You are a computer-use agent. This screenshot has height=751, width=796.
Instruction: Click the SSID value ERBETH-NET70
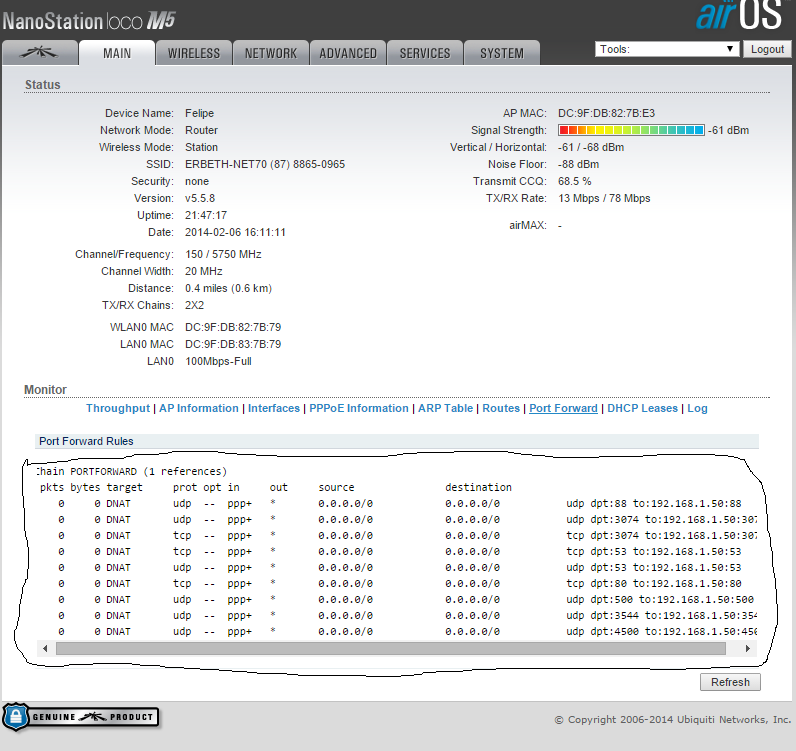coord(264,165)
